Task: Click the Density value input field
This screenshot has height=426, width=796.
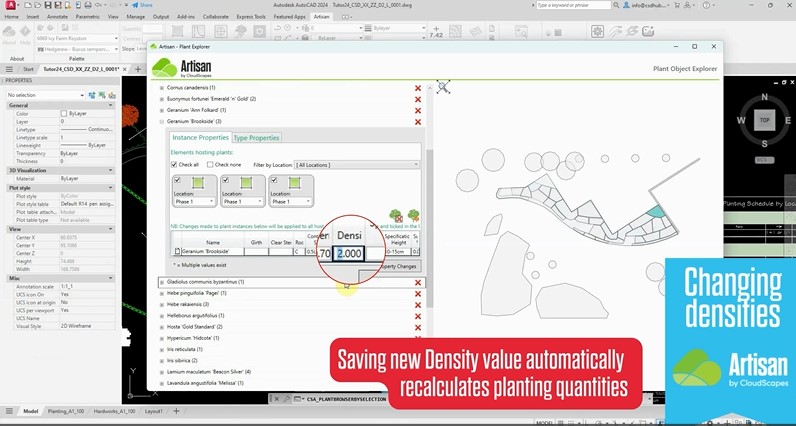Action: 351,254
